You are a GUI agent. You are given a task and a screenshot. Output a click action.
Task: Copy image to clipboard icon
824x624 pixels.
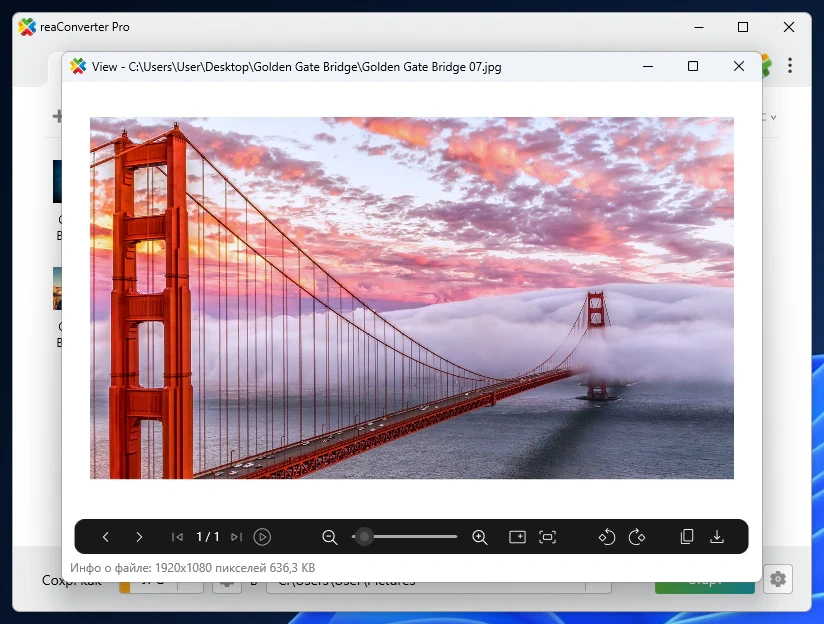tap(687, 537)
